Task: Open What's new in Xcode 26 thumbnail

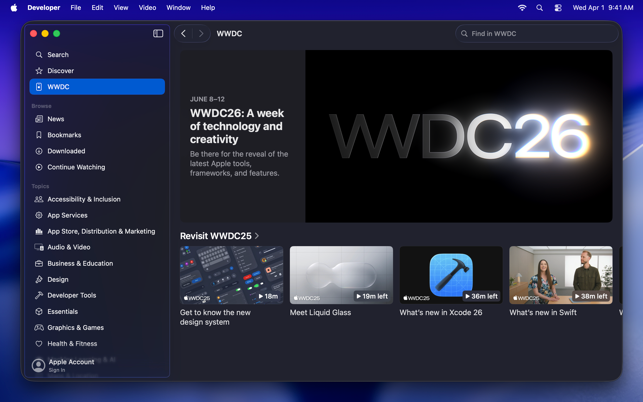Action: coord(451,275)
